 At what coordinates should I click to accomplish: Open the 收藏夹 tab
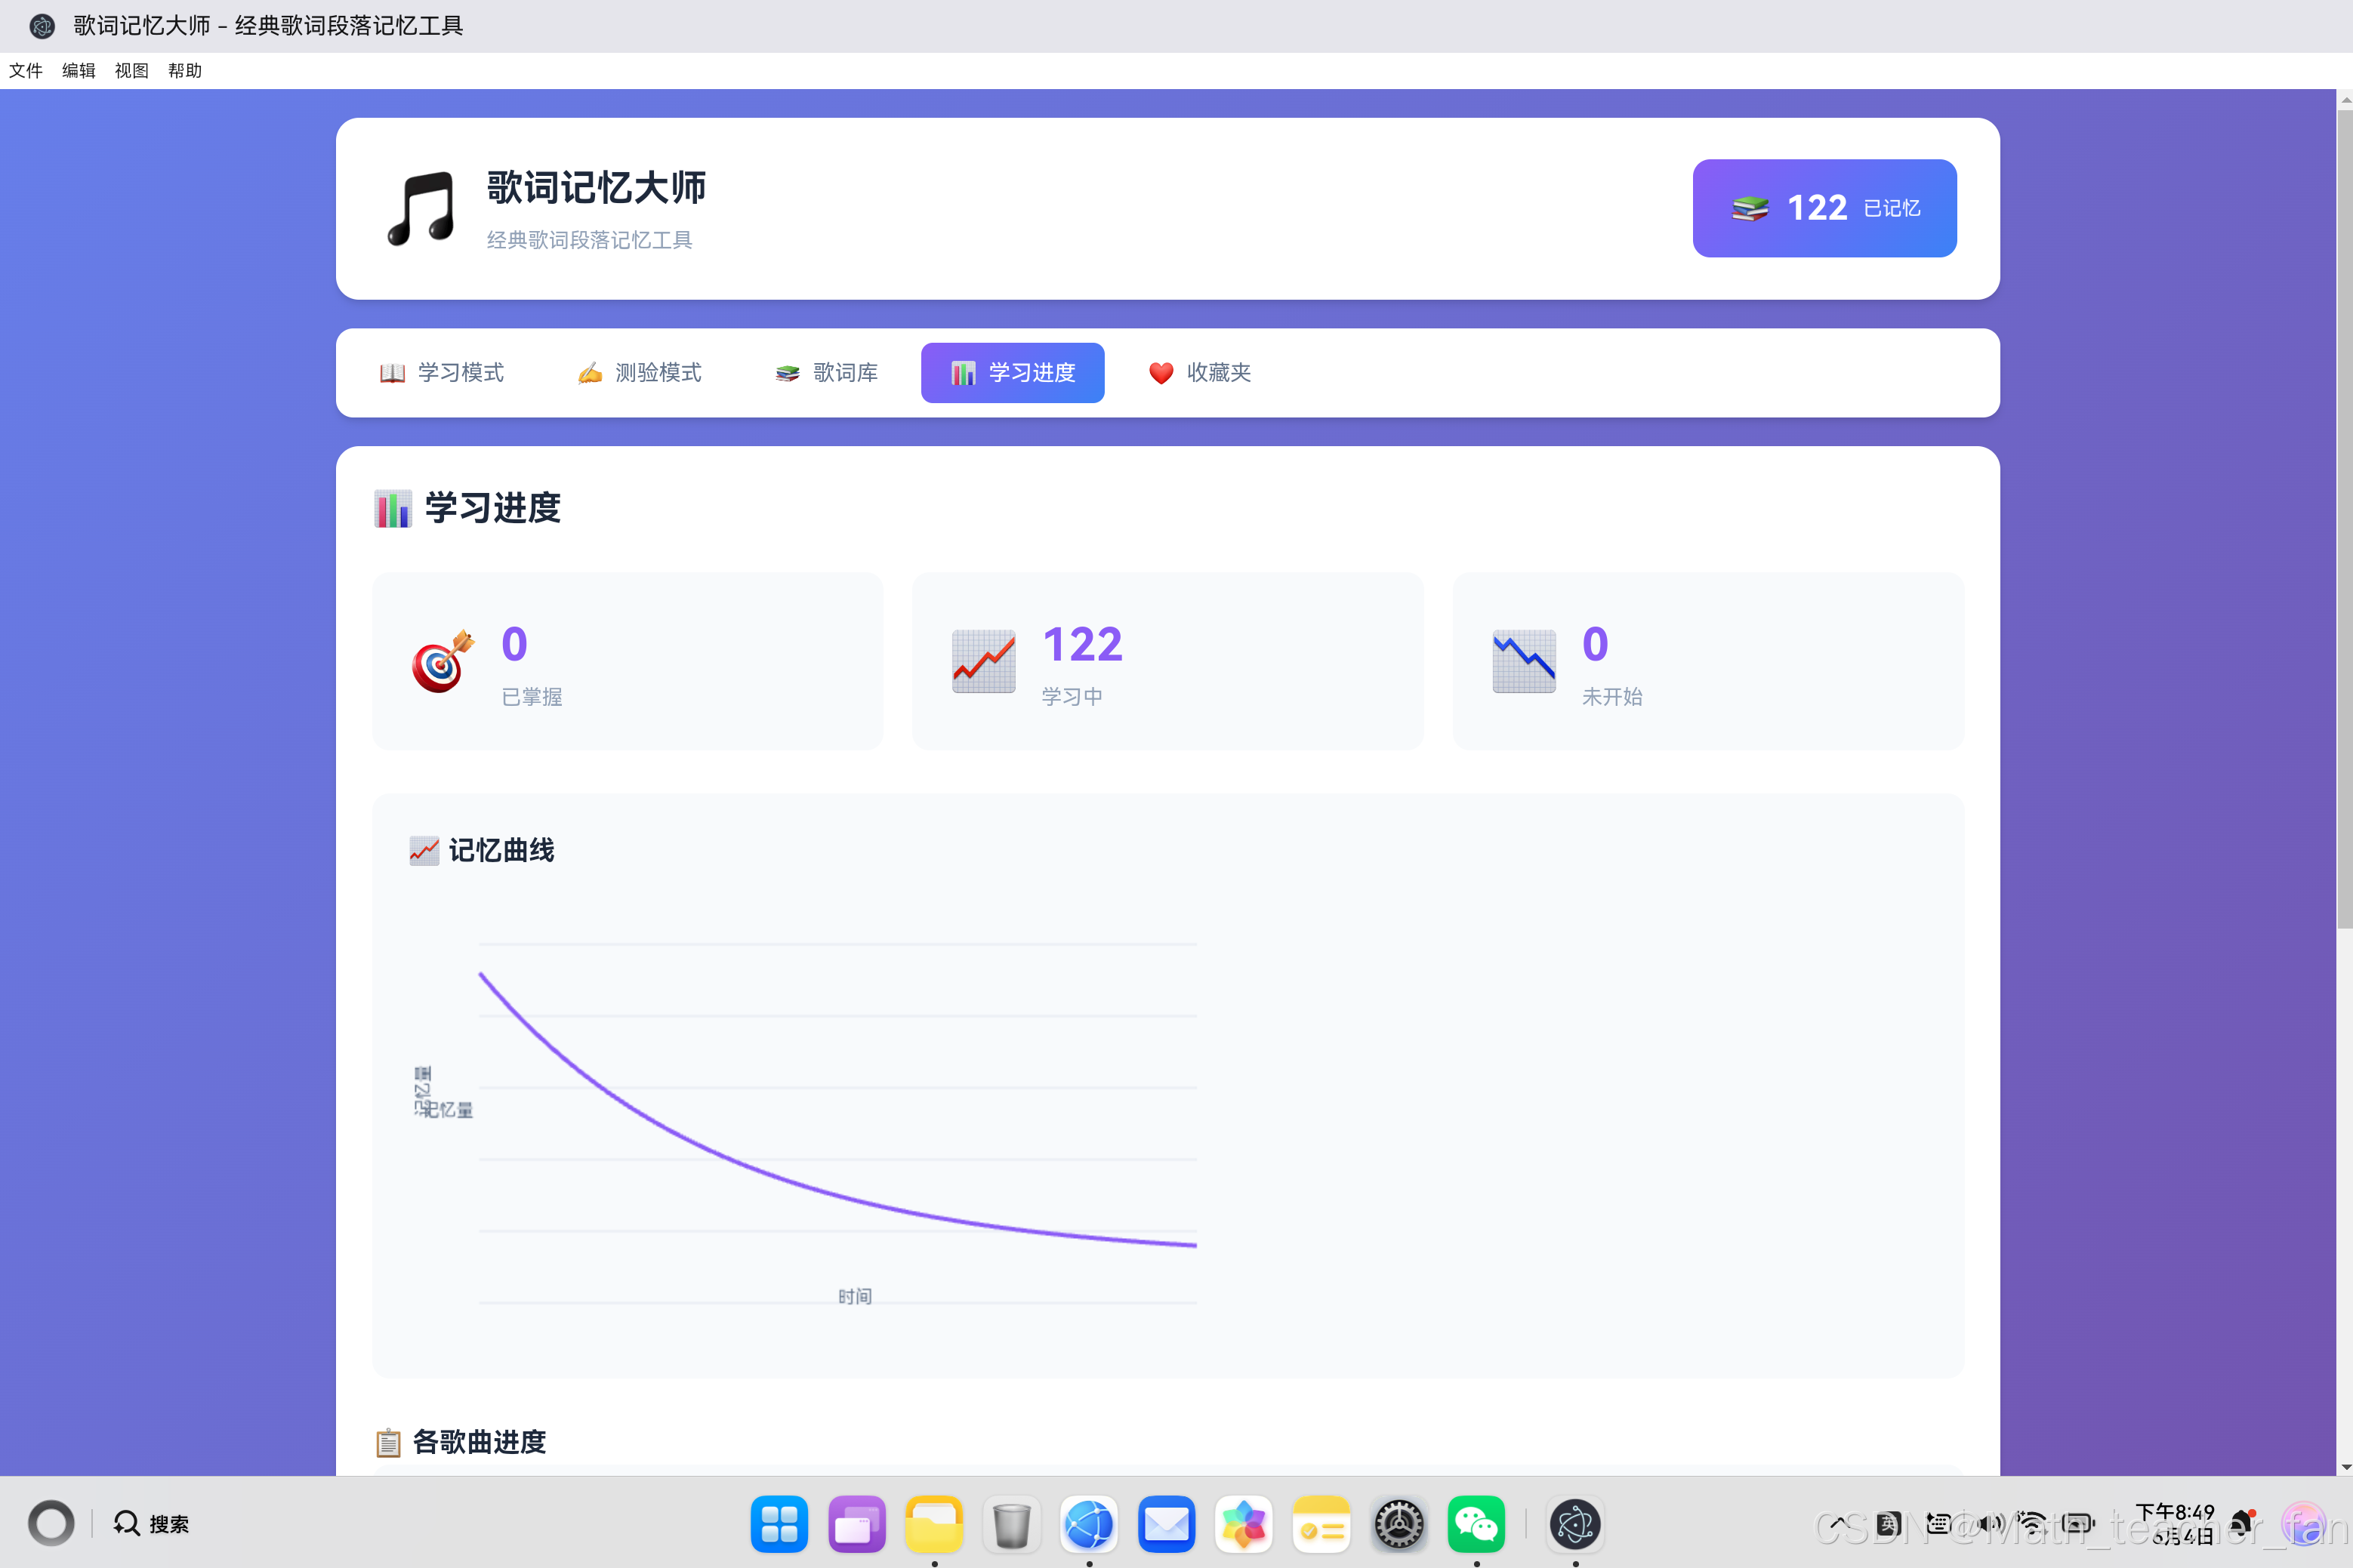[1199, 373]
